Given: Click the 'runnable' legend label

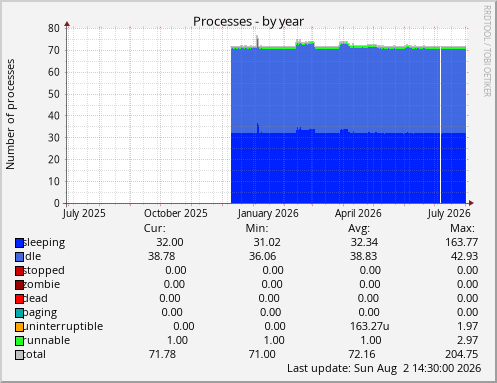Looking at the screenshot, I should pos(47,340).
